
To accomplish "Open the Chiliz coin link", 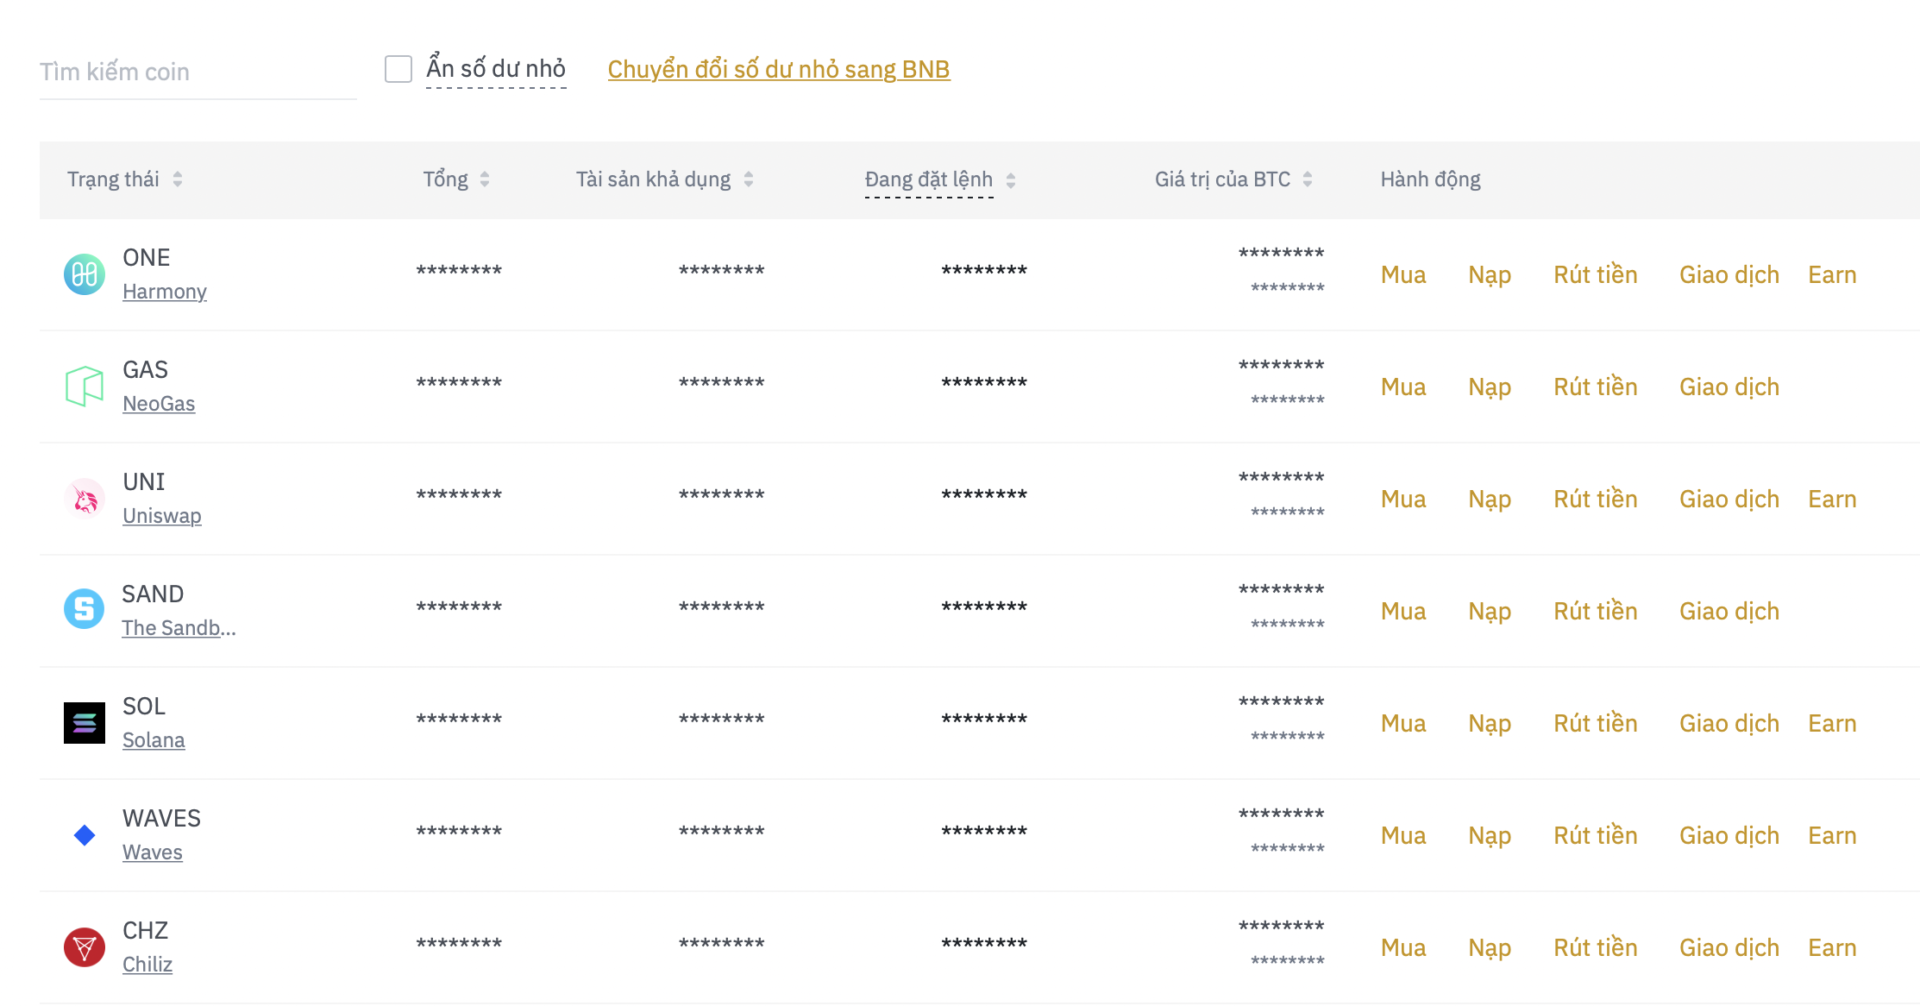I will pyautogui.click(x=147, y=963).
